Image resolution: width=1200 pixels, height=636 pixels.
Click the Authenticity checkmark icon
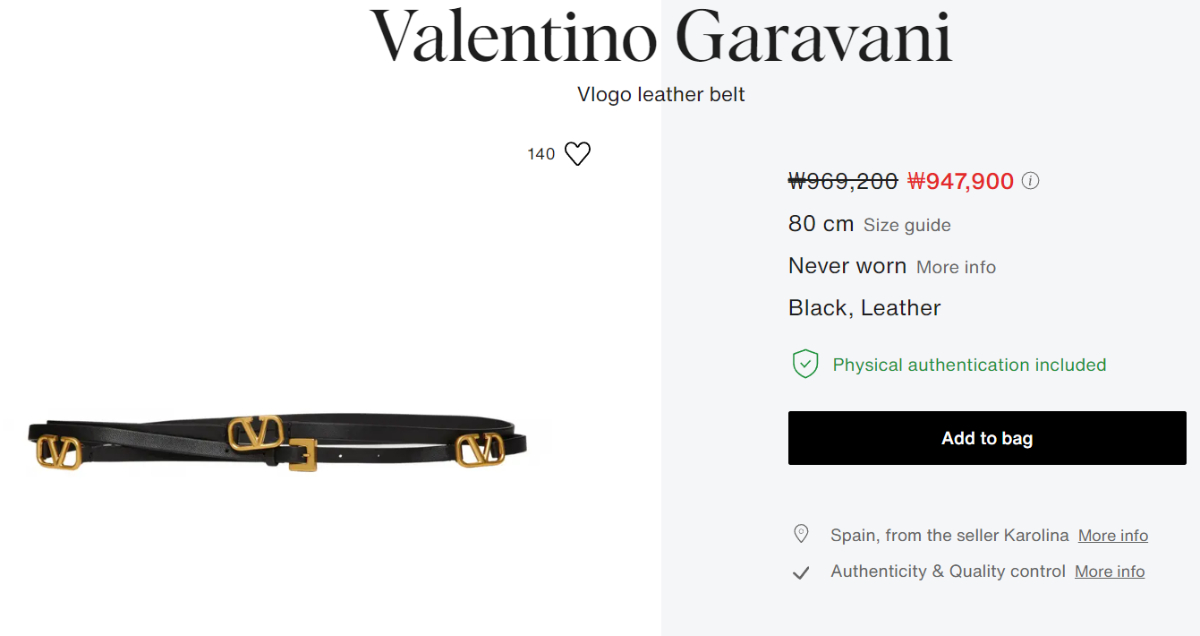pos(801,573)
